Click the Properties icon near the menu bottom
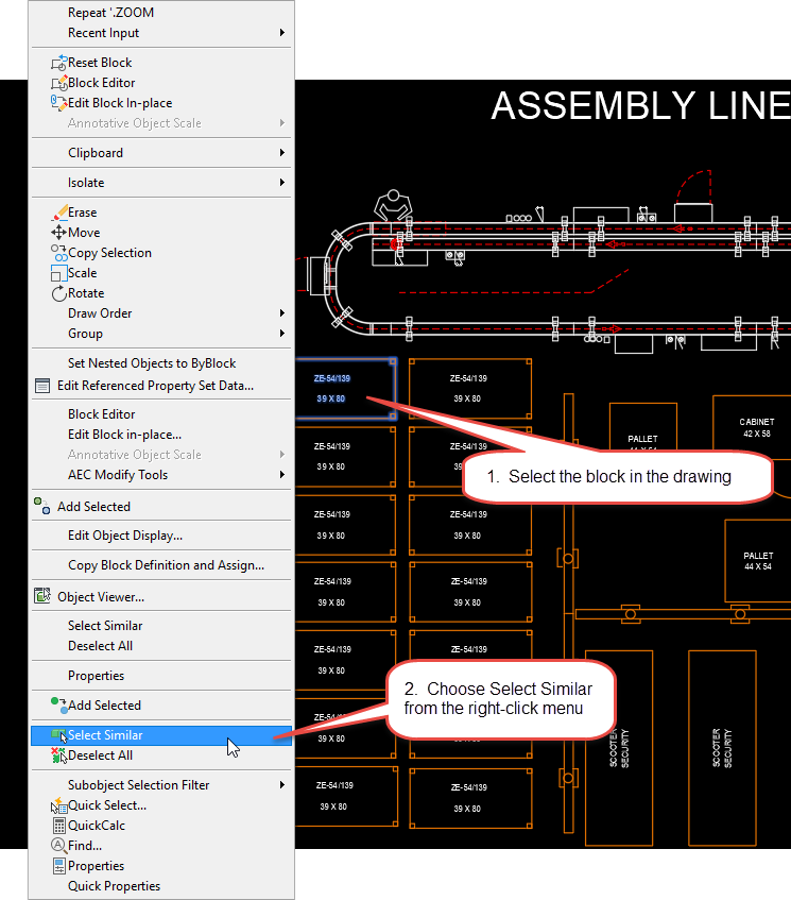 coord(59,866)
